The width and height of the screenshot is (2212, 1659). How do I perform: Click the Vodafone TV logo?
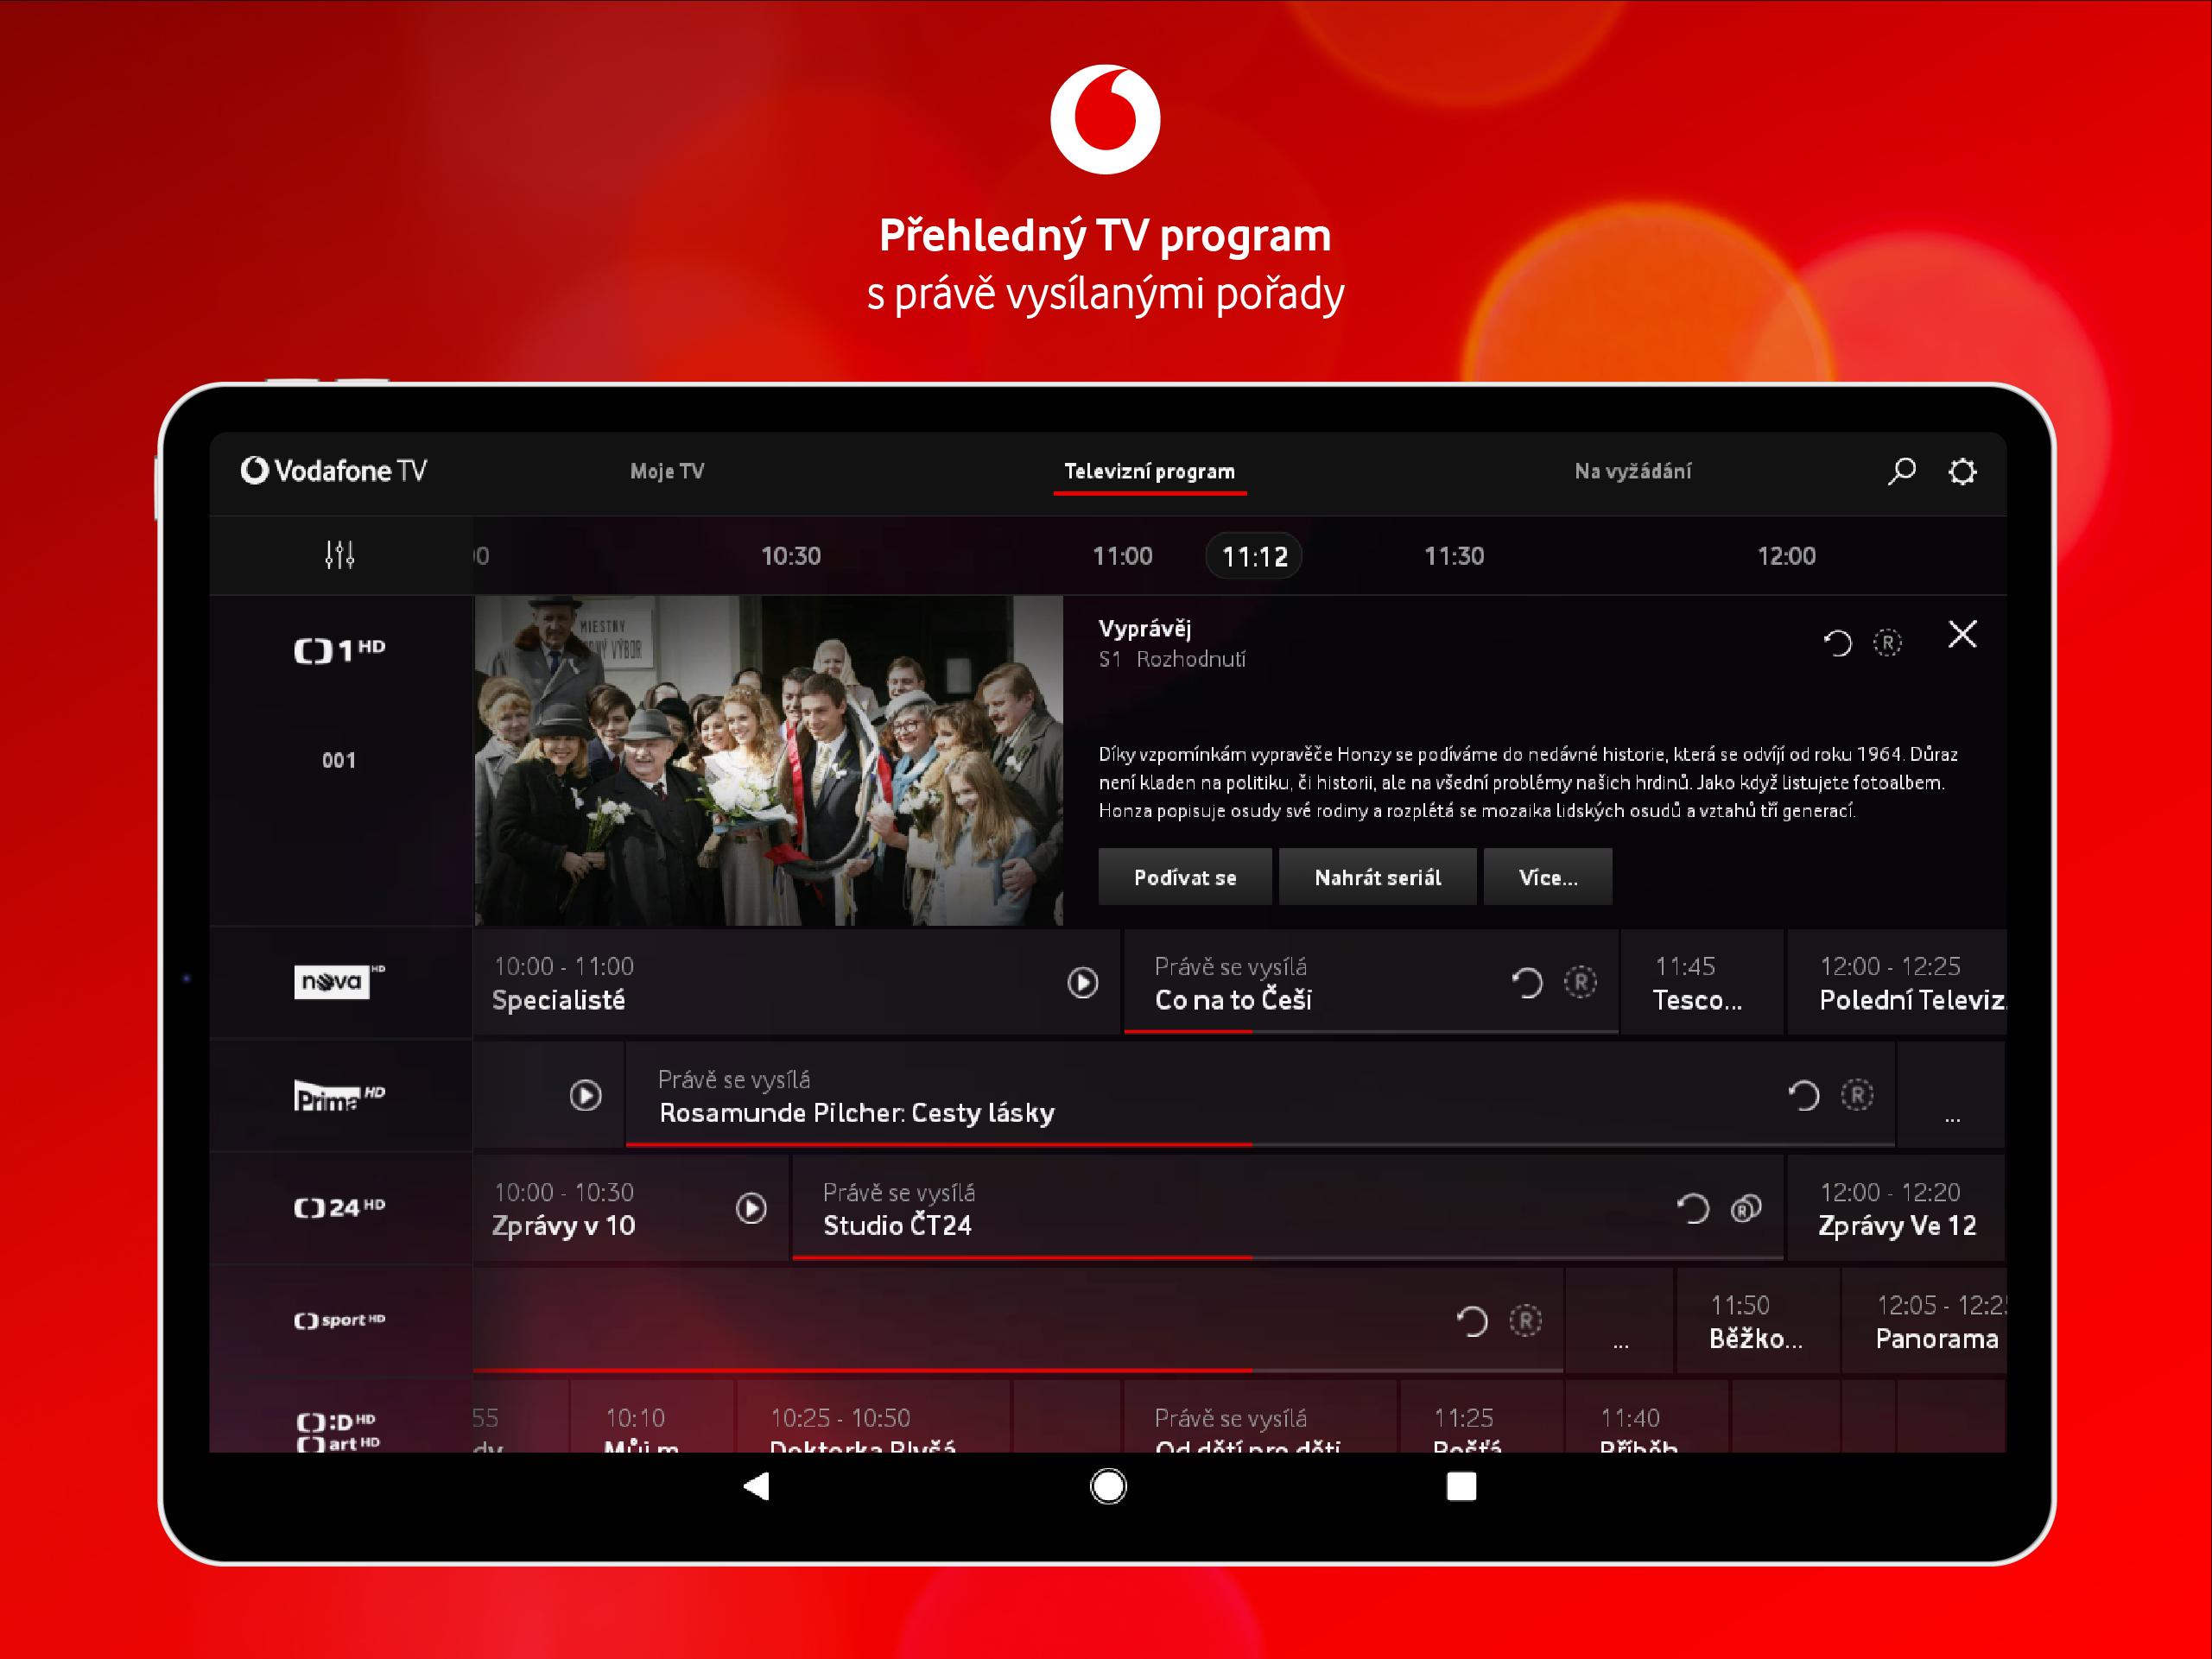[334, 470]
